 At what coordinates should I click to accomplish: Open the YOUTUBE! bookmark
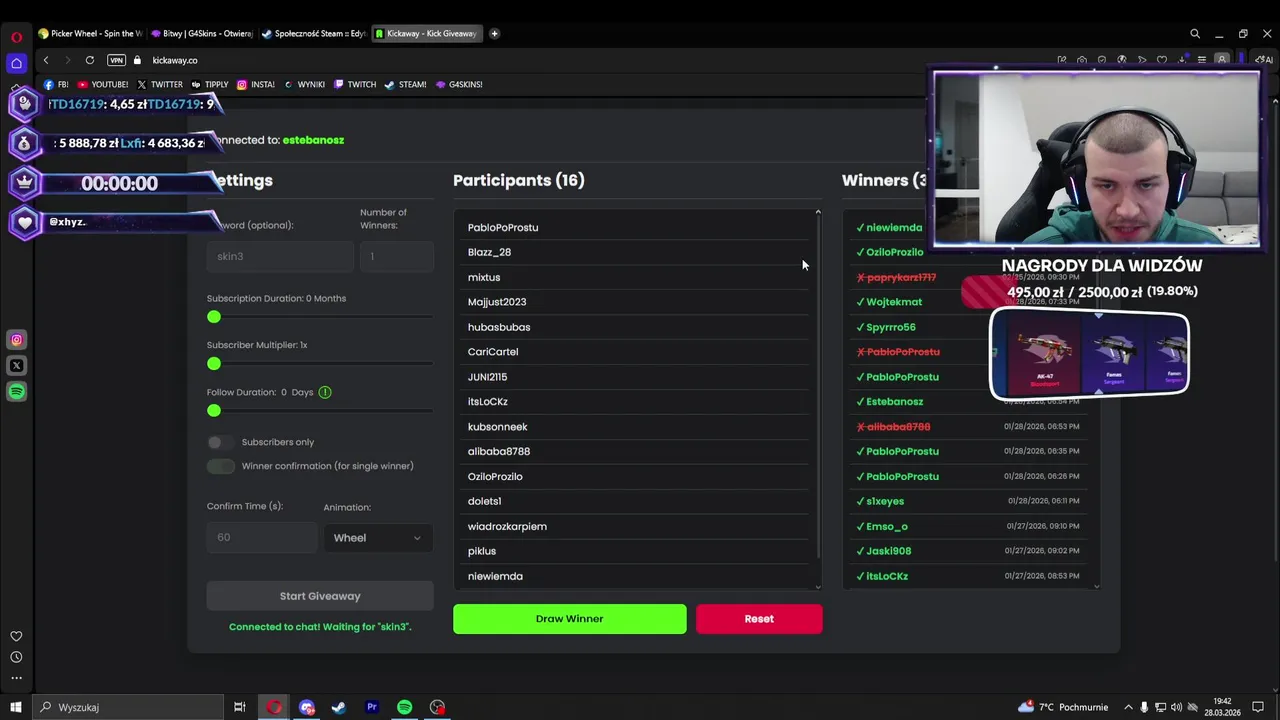coord(103,84)
